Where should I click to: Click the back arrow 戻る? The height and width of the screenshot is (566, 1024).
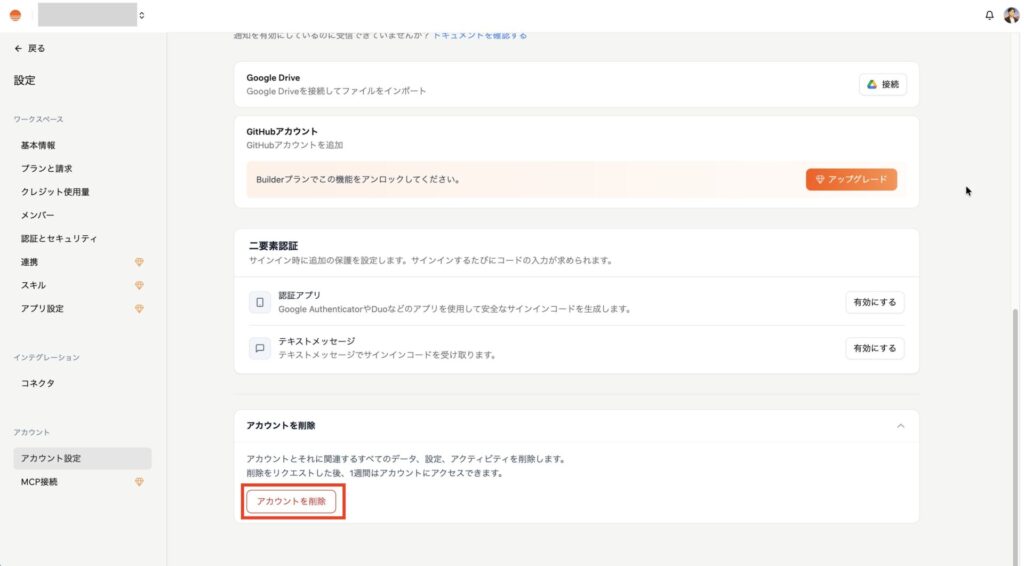click(29, 48)
